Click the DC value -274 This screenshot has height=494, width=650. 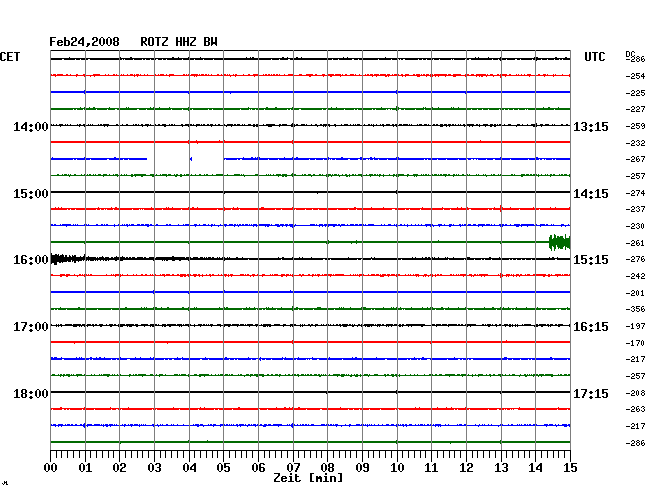click(x=635, y=193)
